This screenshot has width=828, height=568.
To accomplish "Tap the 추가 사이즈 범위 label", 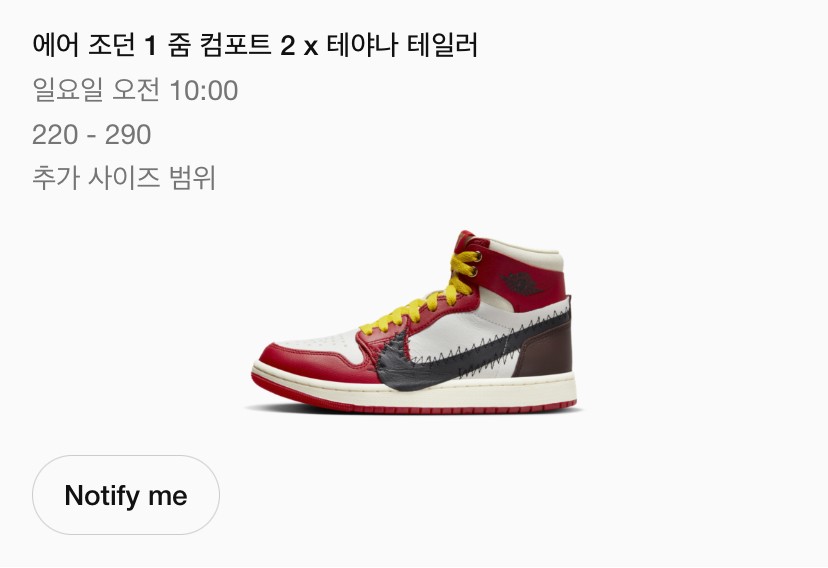I will (x=124, y=179).
